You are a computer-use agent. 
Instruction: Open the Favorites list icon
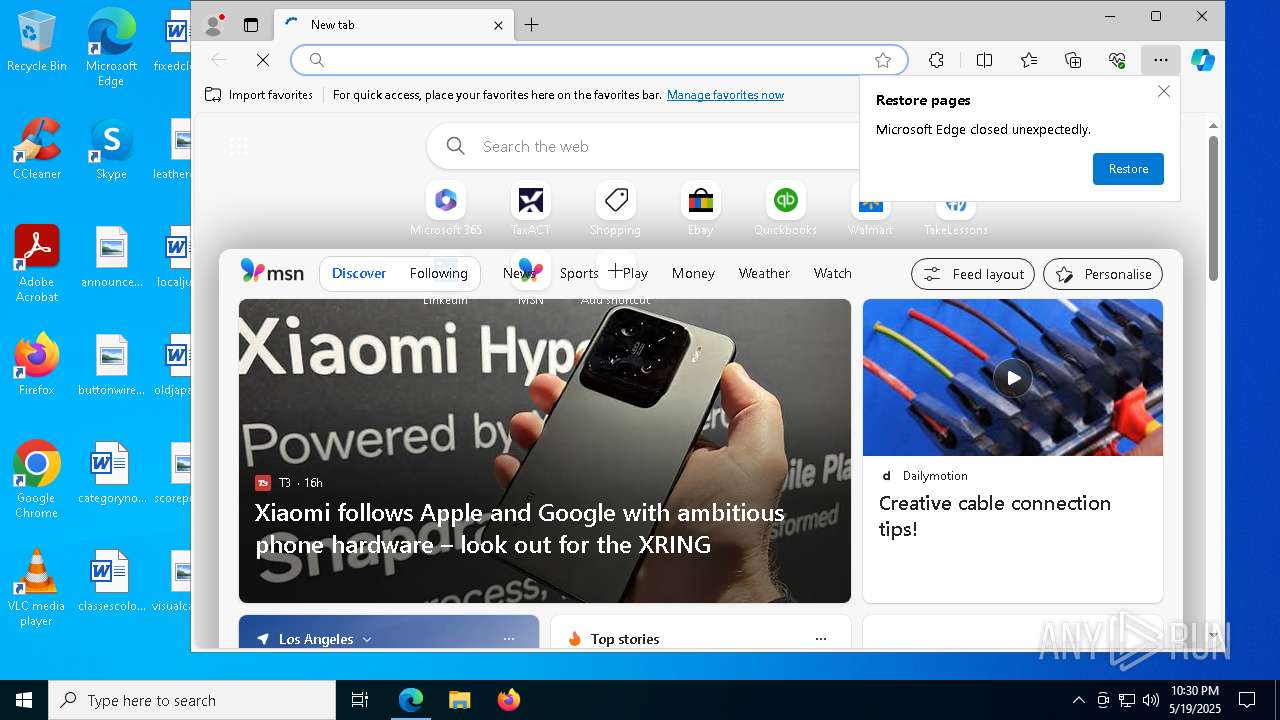(1029, 60)
